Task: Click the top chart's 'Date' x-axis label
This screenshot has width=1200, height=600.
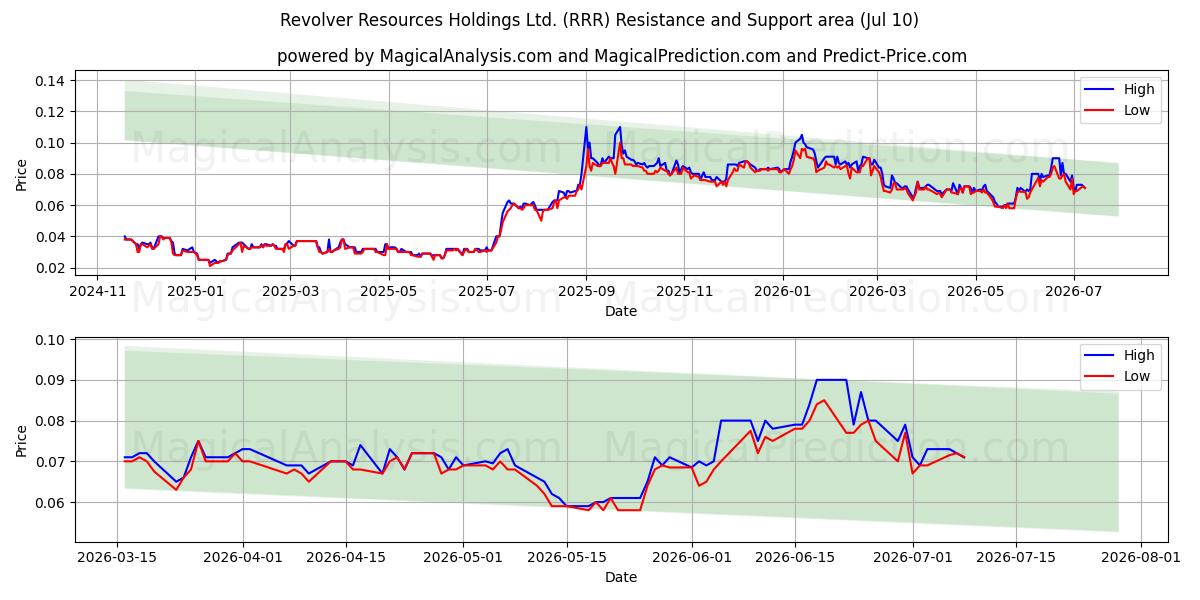Action: tap(621, 311)
